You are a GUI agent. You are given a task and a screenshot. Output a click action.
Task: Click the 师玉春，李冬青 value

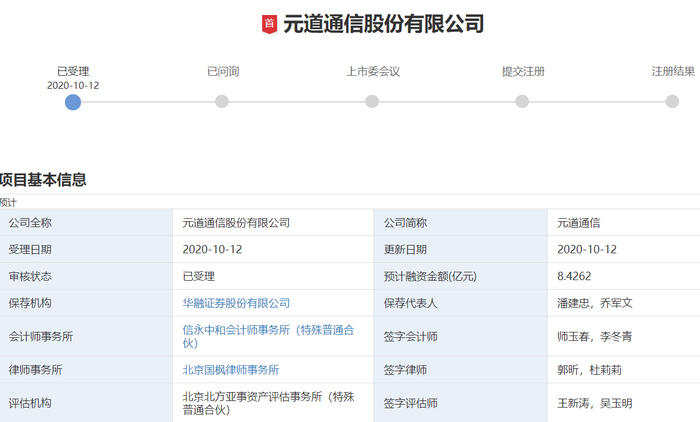[x=595, y=337]
